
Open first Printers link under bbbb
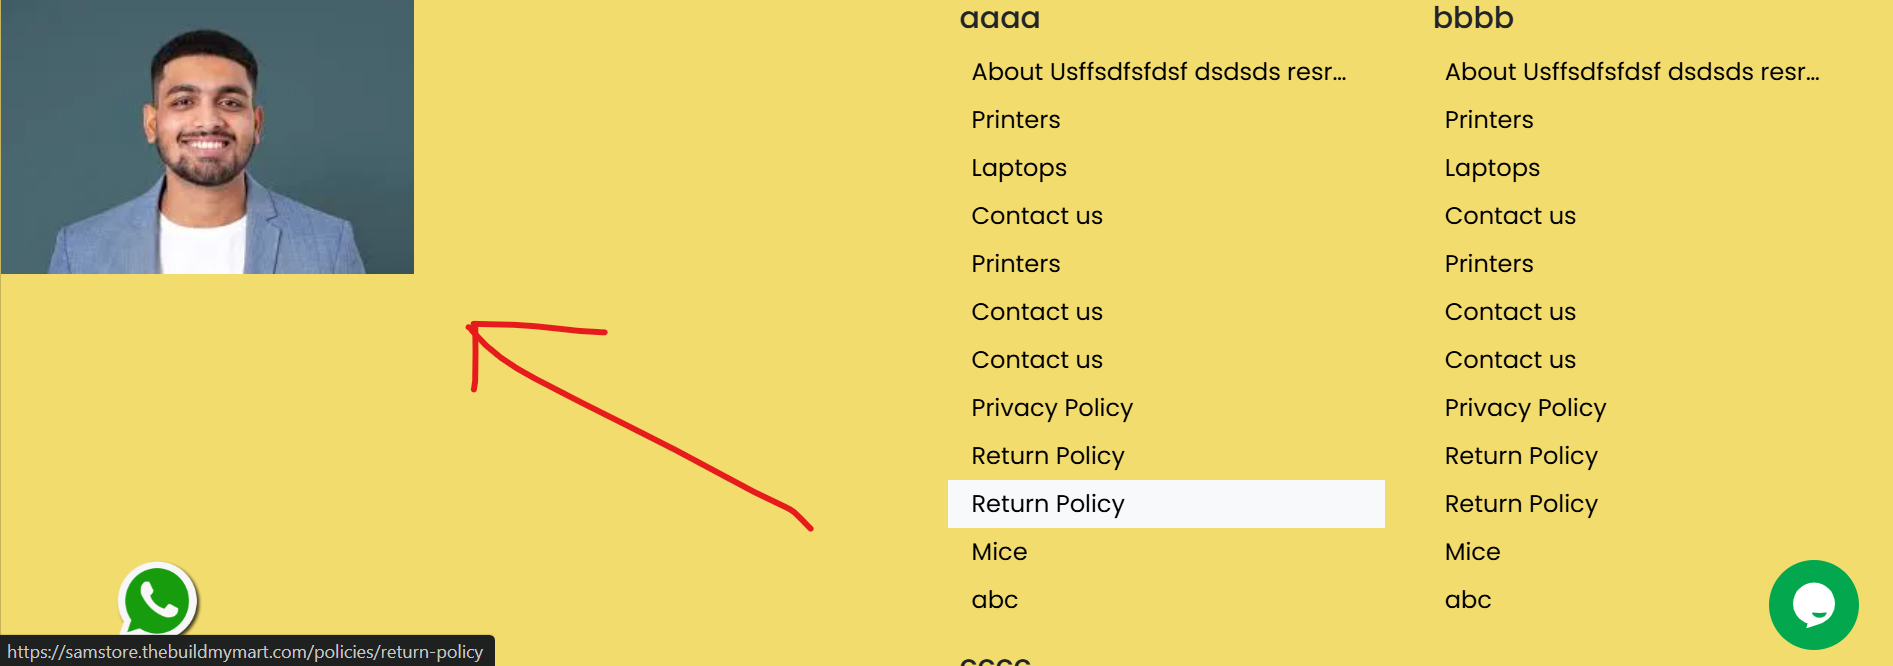pos(1489,120)
